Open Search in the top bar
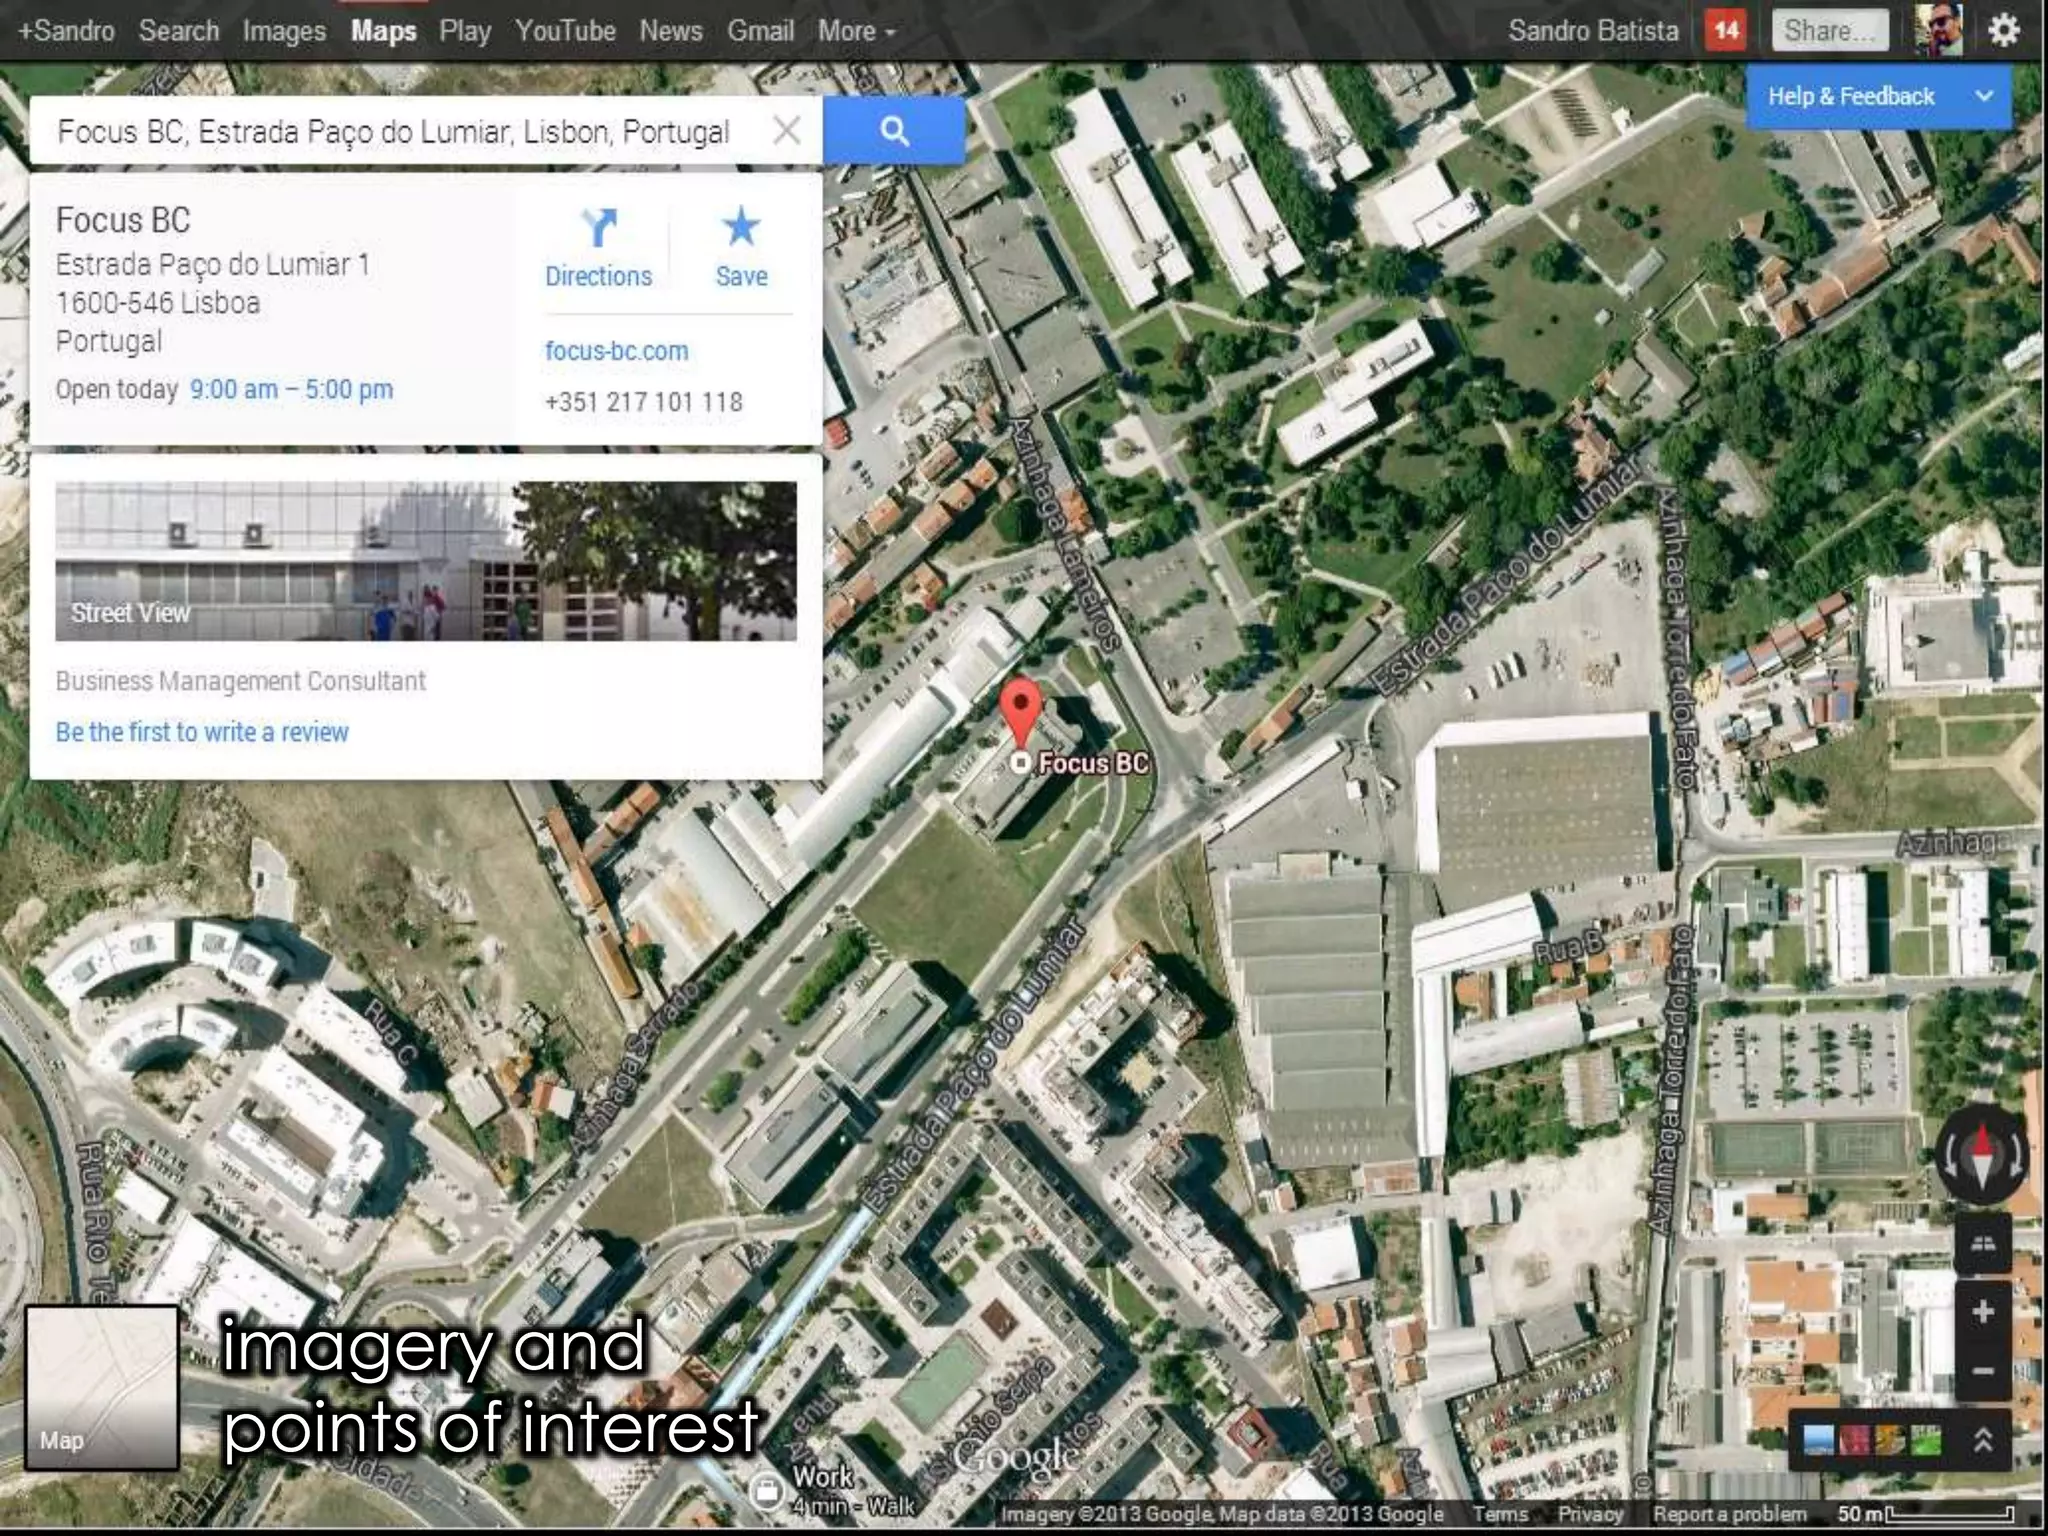 [x=178, y=31]
